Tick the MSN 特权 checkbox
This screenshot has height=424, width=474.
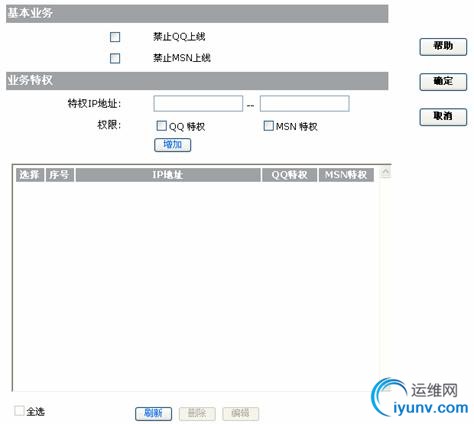click(268, 126)
